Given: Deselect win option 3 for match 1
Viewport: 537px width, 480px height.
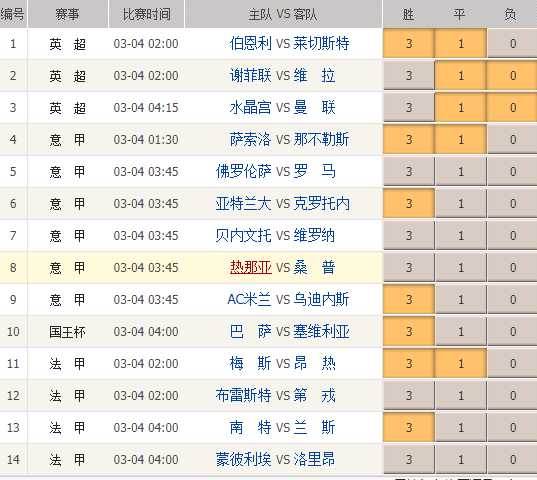Looking at the screenshot, I should 409,43.
